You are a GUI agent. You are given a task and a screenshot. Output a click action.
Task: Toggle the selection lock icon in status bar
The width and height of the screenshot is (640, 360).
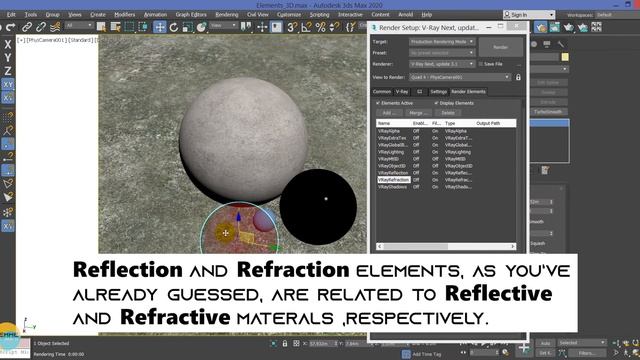pos(285,344)
